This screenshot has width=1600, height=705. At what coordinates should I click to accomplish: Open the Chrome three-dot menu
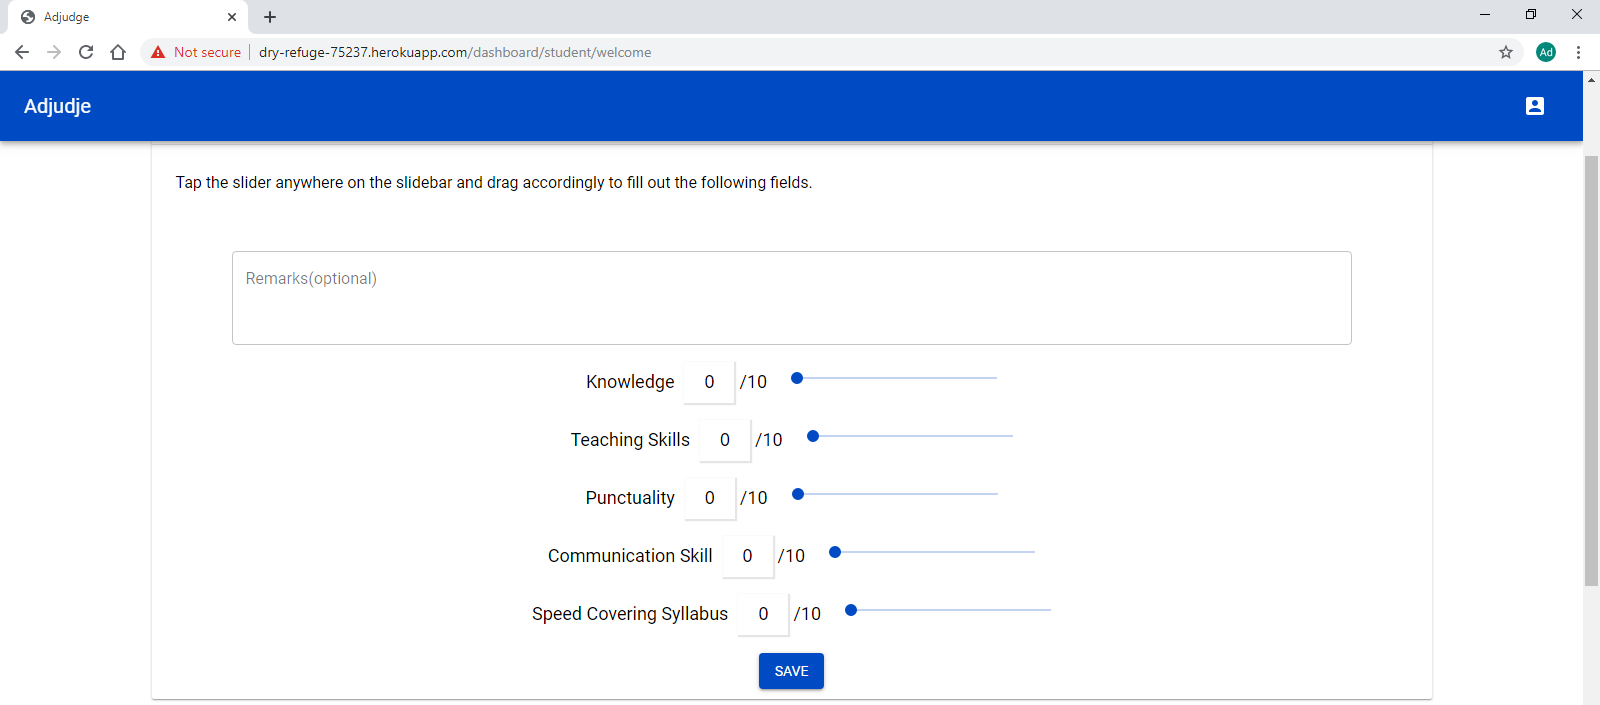point(1578,52)
